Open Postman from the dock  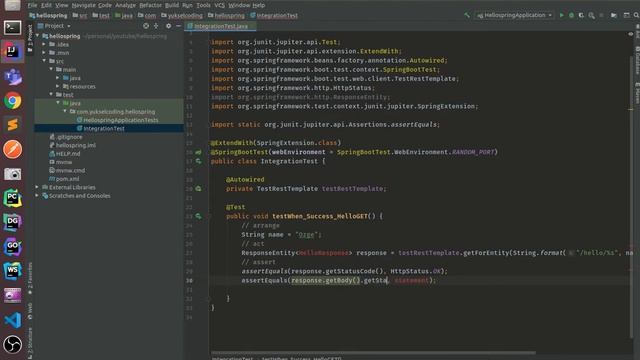point(13,149)
